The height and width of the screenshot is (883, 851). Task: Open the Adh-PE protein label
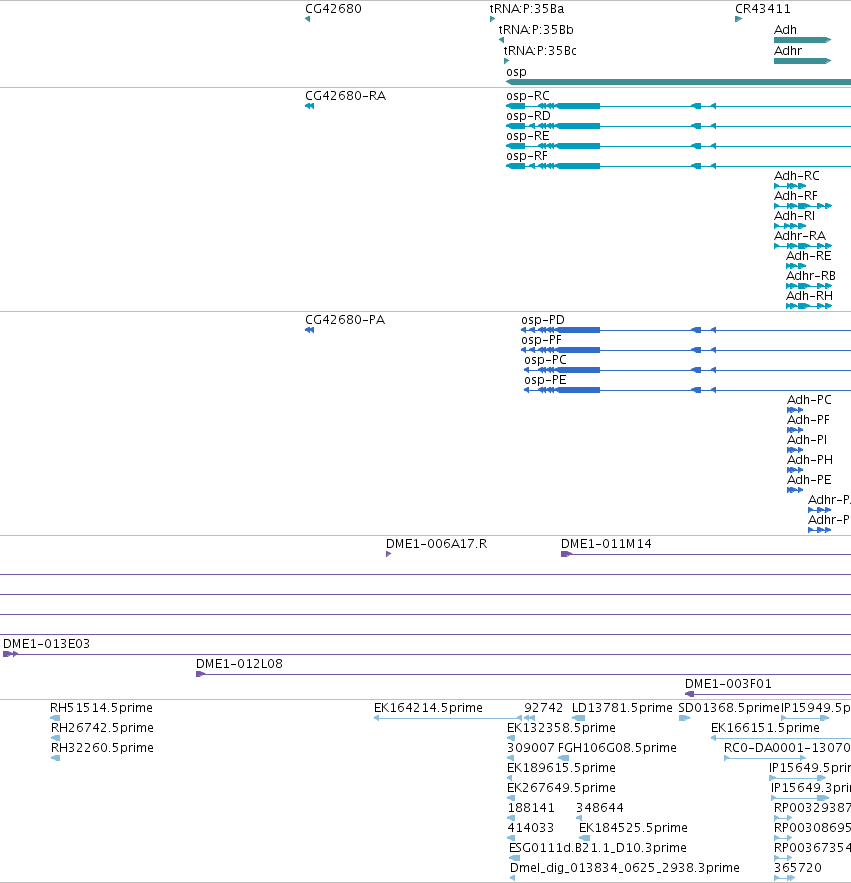coord(809,480)
